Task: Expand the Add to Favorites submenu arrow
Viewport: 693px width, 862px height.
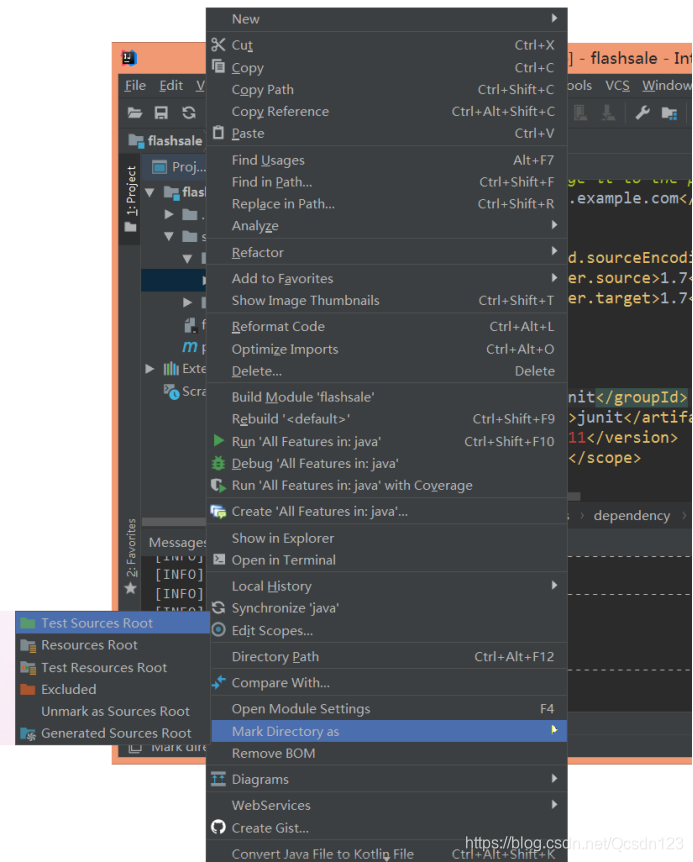Action: click(x=555, y=278)
